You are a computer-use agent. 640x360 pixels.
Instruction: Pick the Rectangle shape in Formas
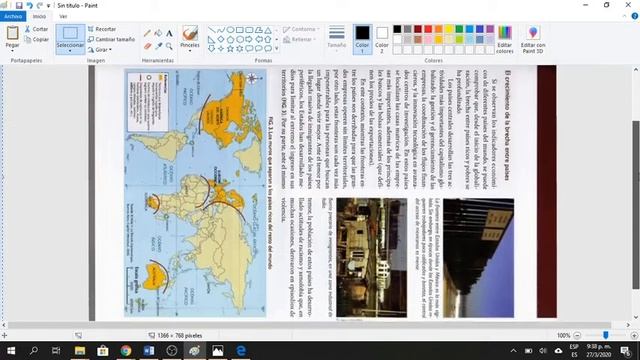240,30
